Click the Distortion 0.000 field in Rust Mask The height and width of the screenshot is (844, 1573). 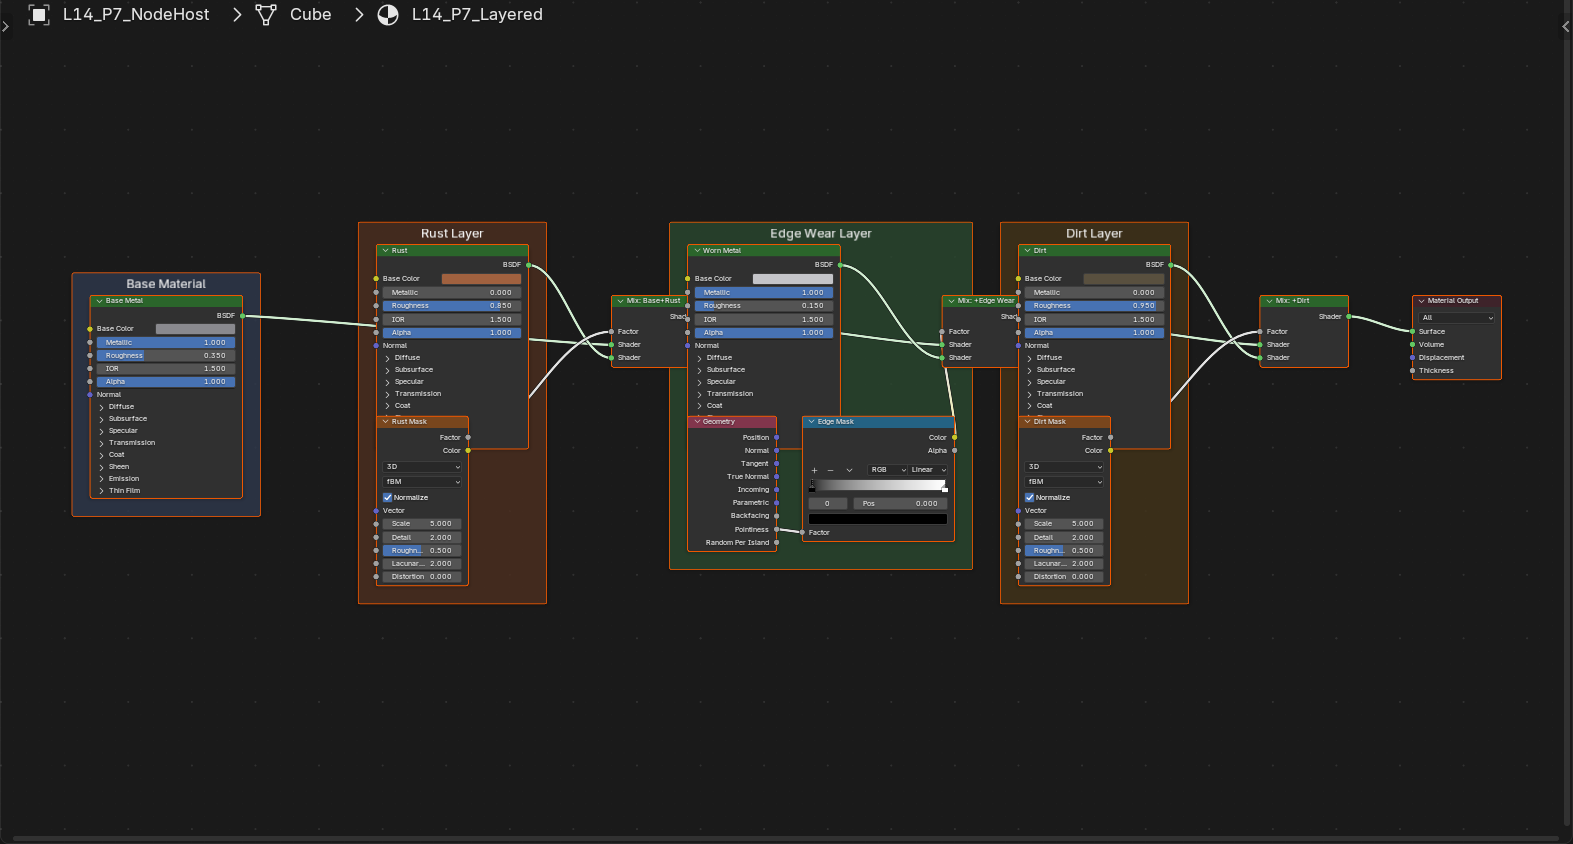tap(422, 577)
